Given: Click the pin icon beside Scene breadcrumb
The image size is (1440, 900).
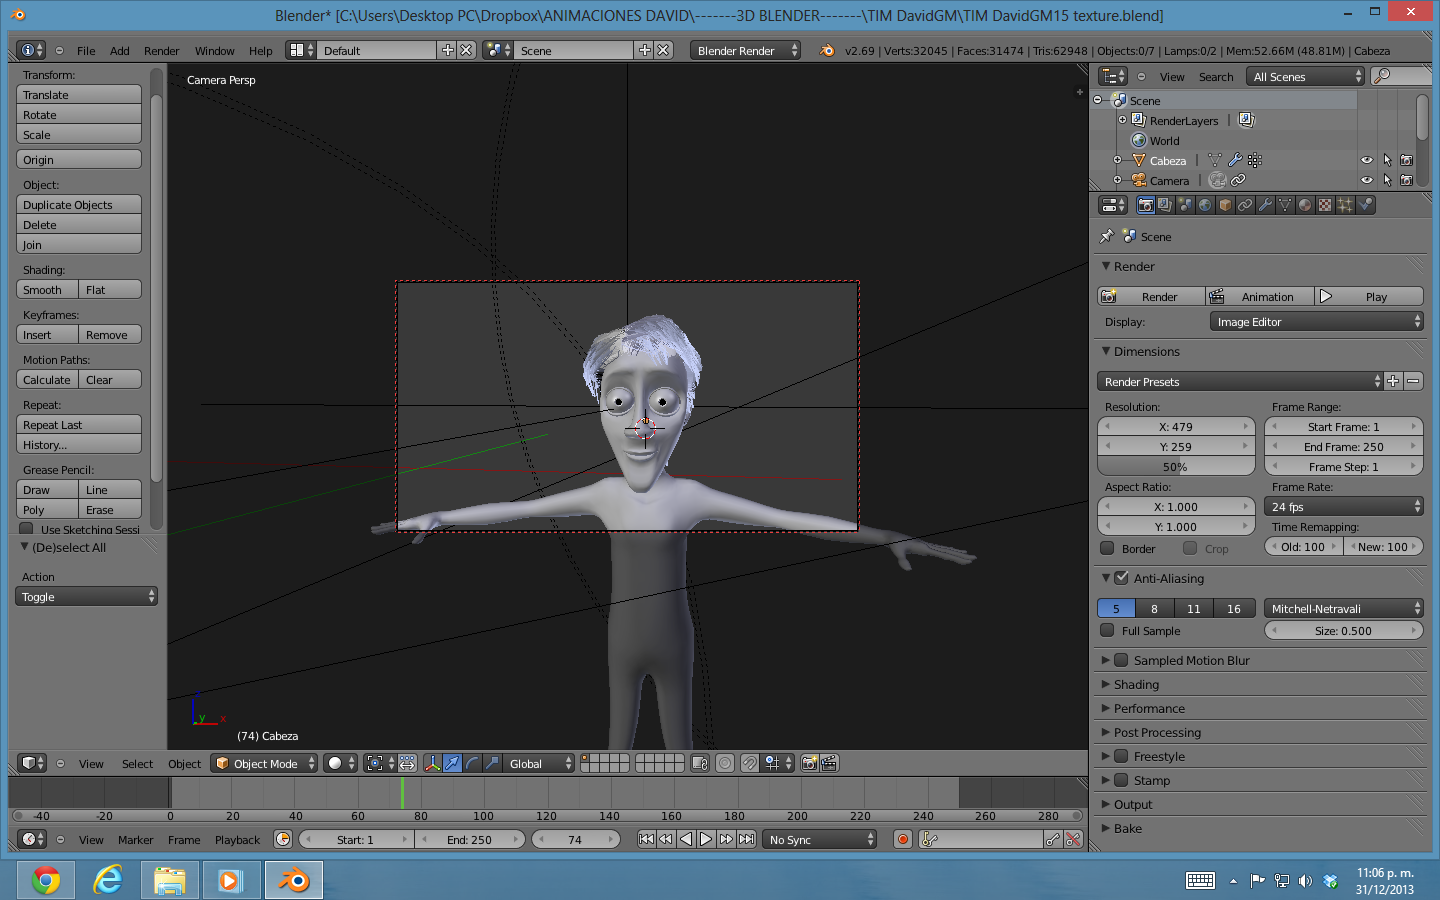Looking at the screenshot, I should pyautogui.click(x=1106, y=237).
